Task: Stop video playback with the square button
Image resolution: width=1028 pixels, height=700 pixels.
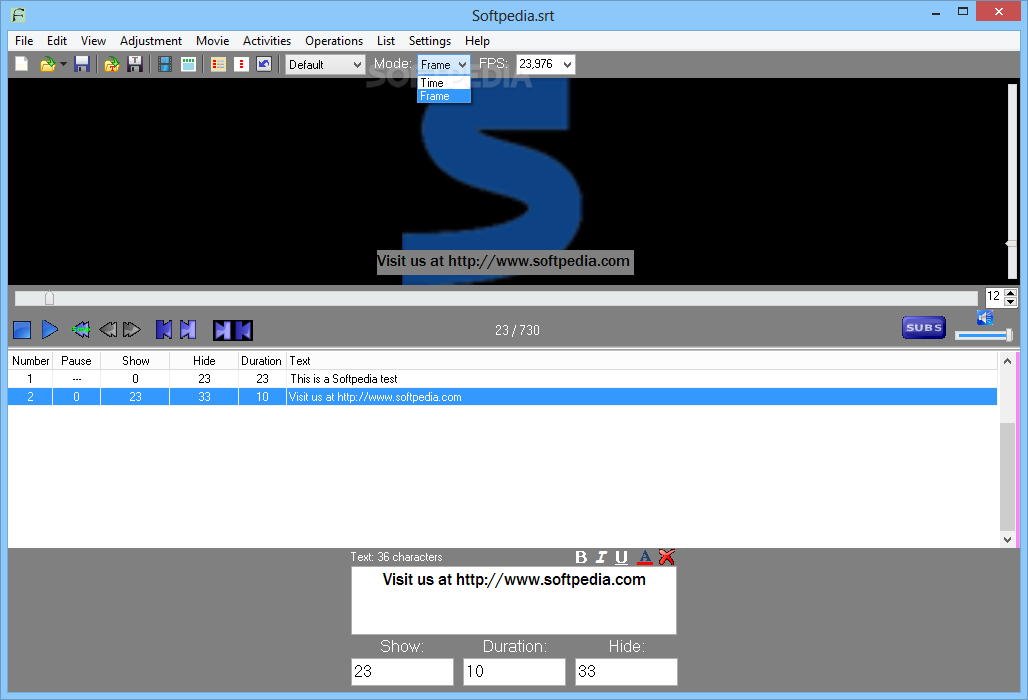Action: pos(22,330)
